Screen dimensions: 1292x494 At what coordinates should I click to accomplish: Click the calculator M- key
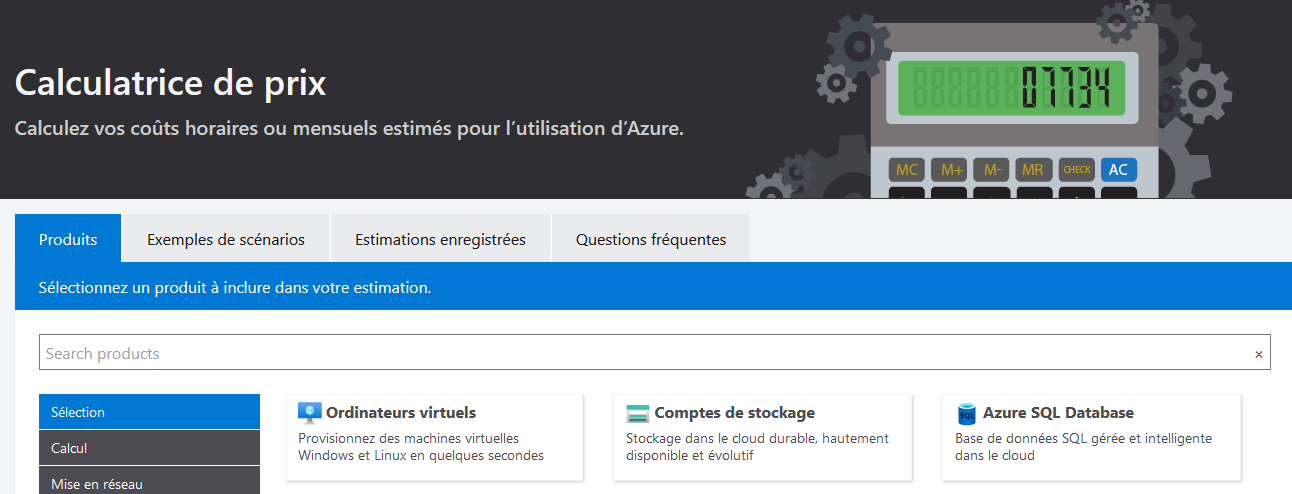click(992, 169)
